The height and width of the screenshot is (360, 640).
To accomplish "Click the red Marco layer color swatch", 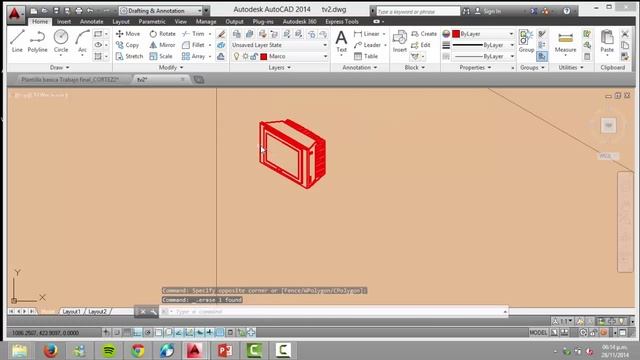I will click(x=264, y=56).
